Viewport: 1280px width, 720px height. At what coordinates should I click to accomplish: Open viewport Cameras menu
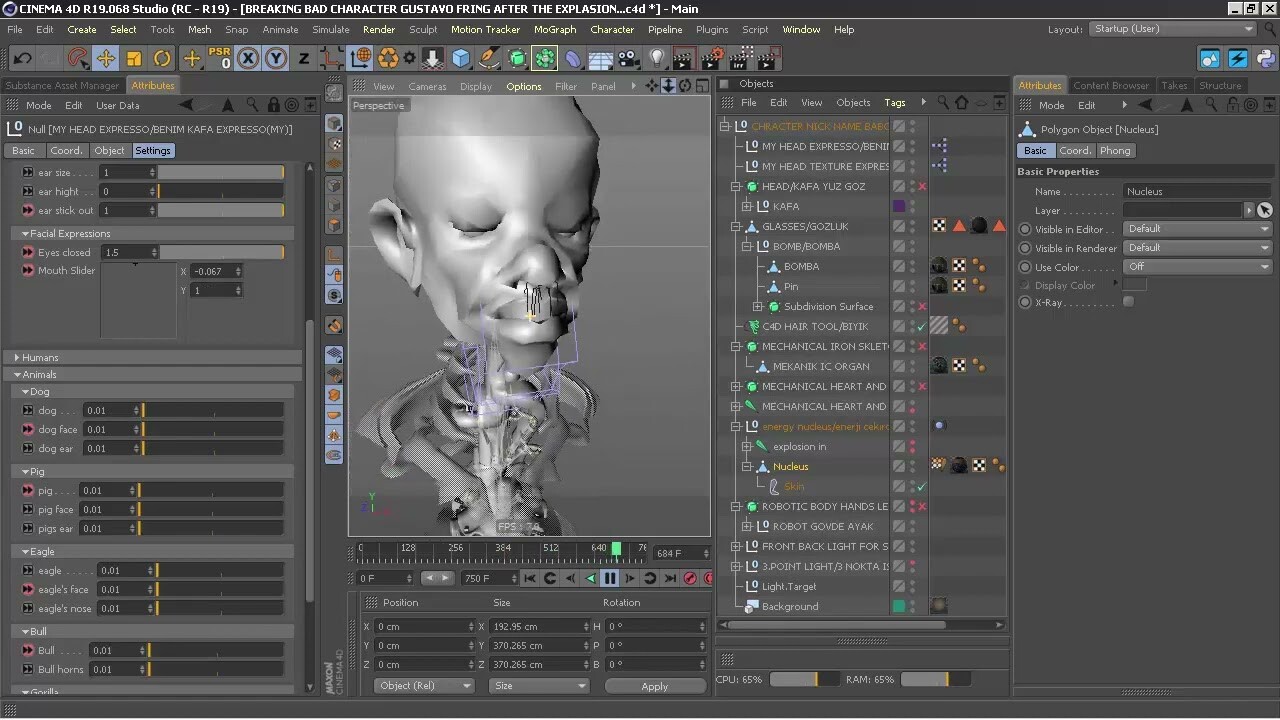tap(427, 87)
